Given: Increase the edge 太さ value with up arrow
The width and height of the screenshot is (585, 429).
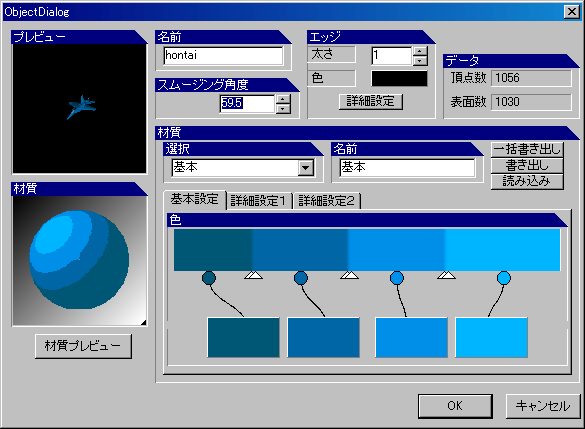Looking at the screenshot, I should (420, 51).
